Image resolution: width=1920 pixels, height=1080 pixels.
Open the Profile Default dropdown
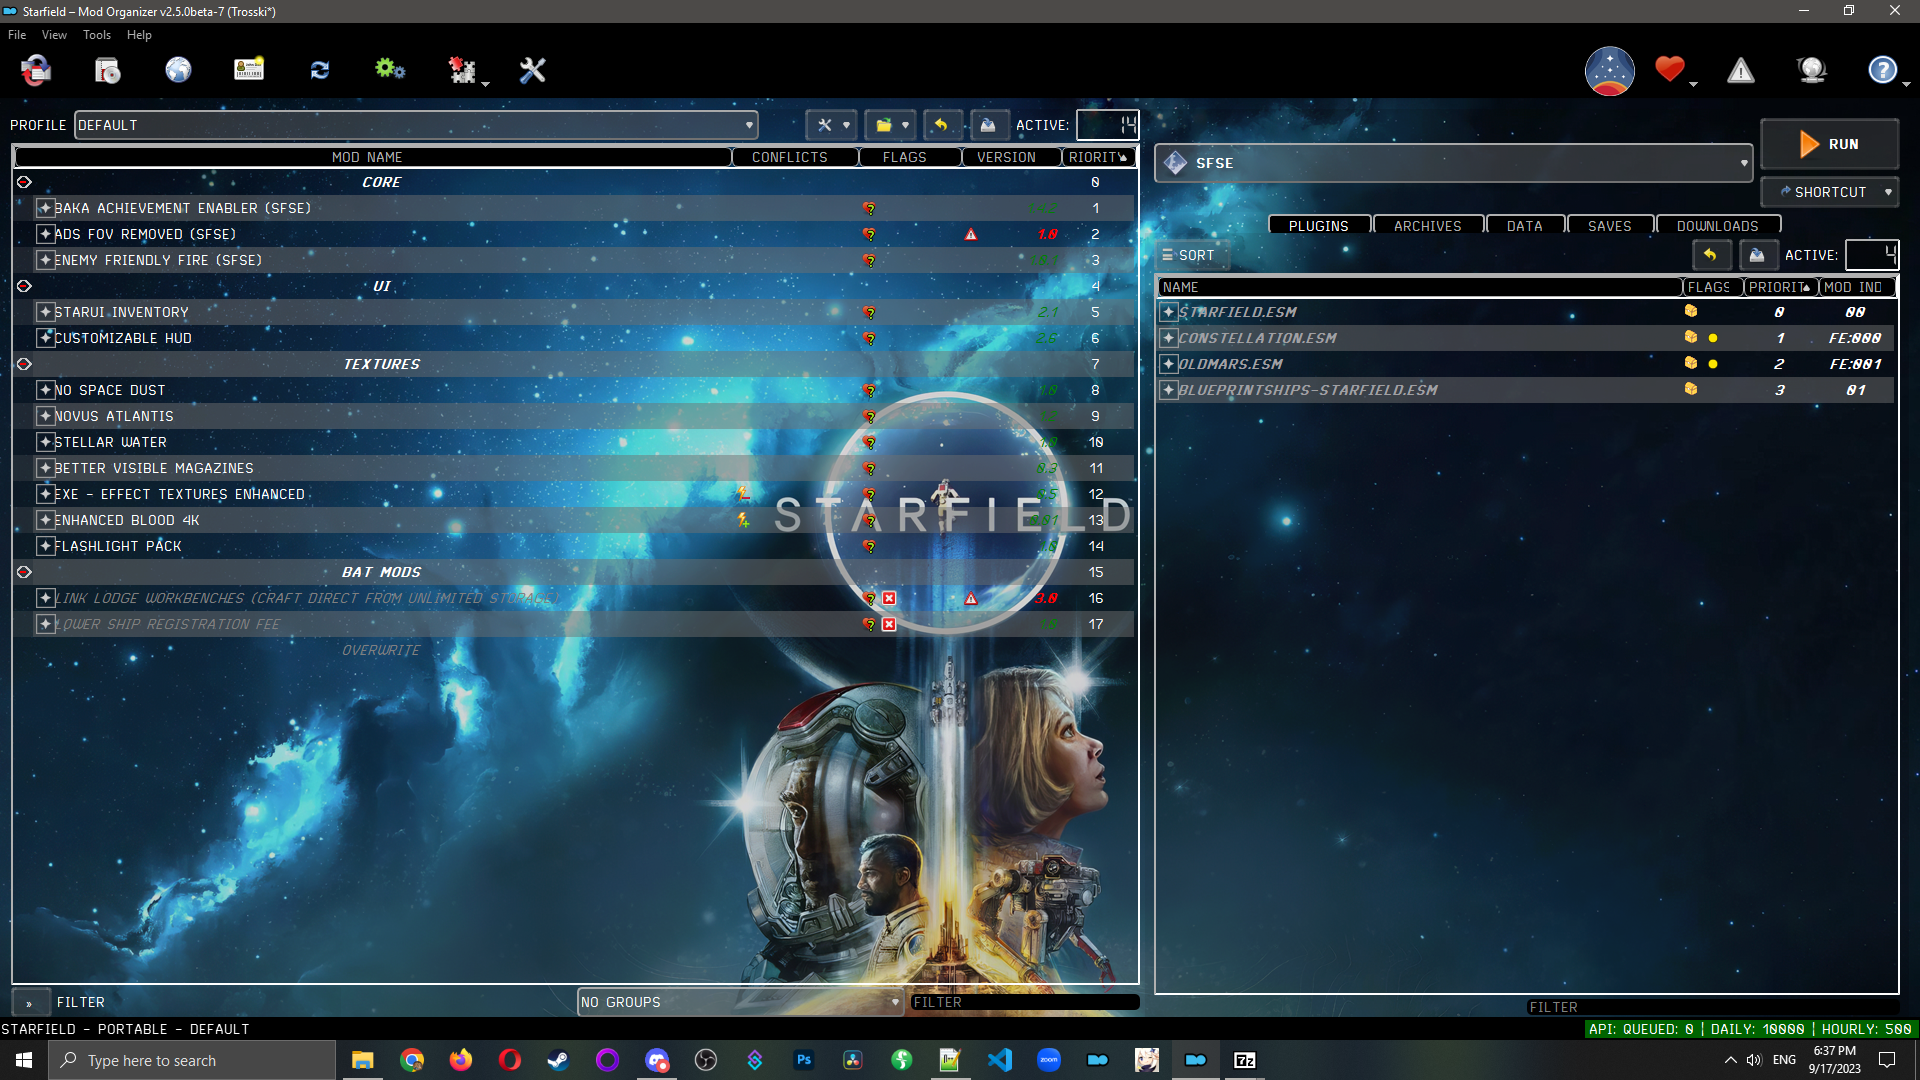coord(415,125)
